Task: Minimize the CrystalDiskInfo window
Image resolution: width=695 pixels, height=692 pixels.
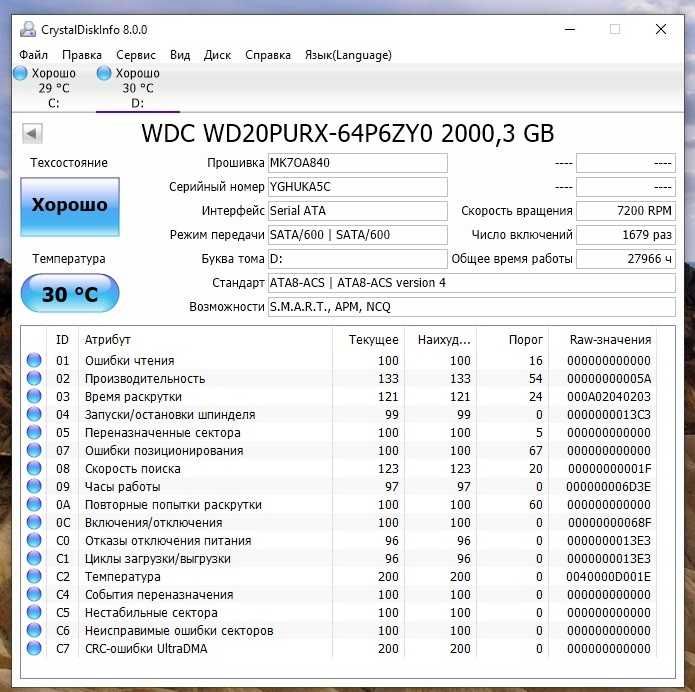Action: 570,29
